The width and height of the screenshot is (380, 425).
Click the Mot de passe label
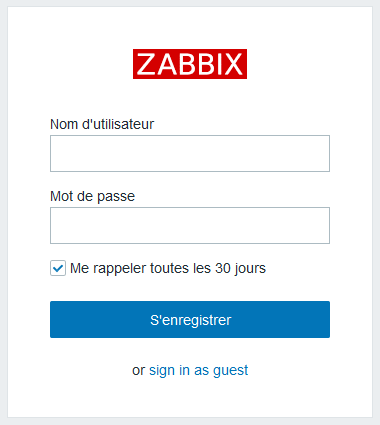pos(93,196)
